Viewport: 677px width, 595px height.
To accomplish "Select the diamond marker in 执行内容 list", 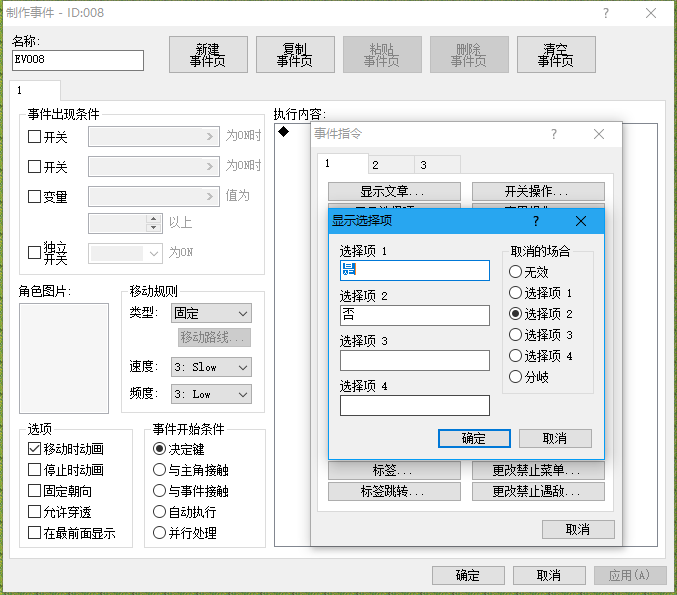I will click(283, 131).
